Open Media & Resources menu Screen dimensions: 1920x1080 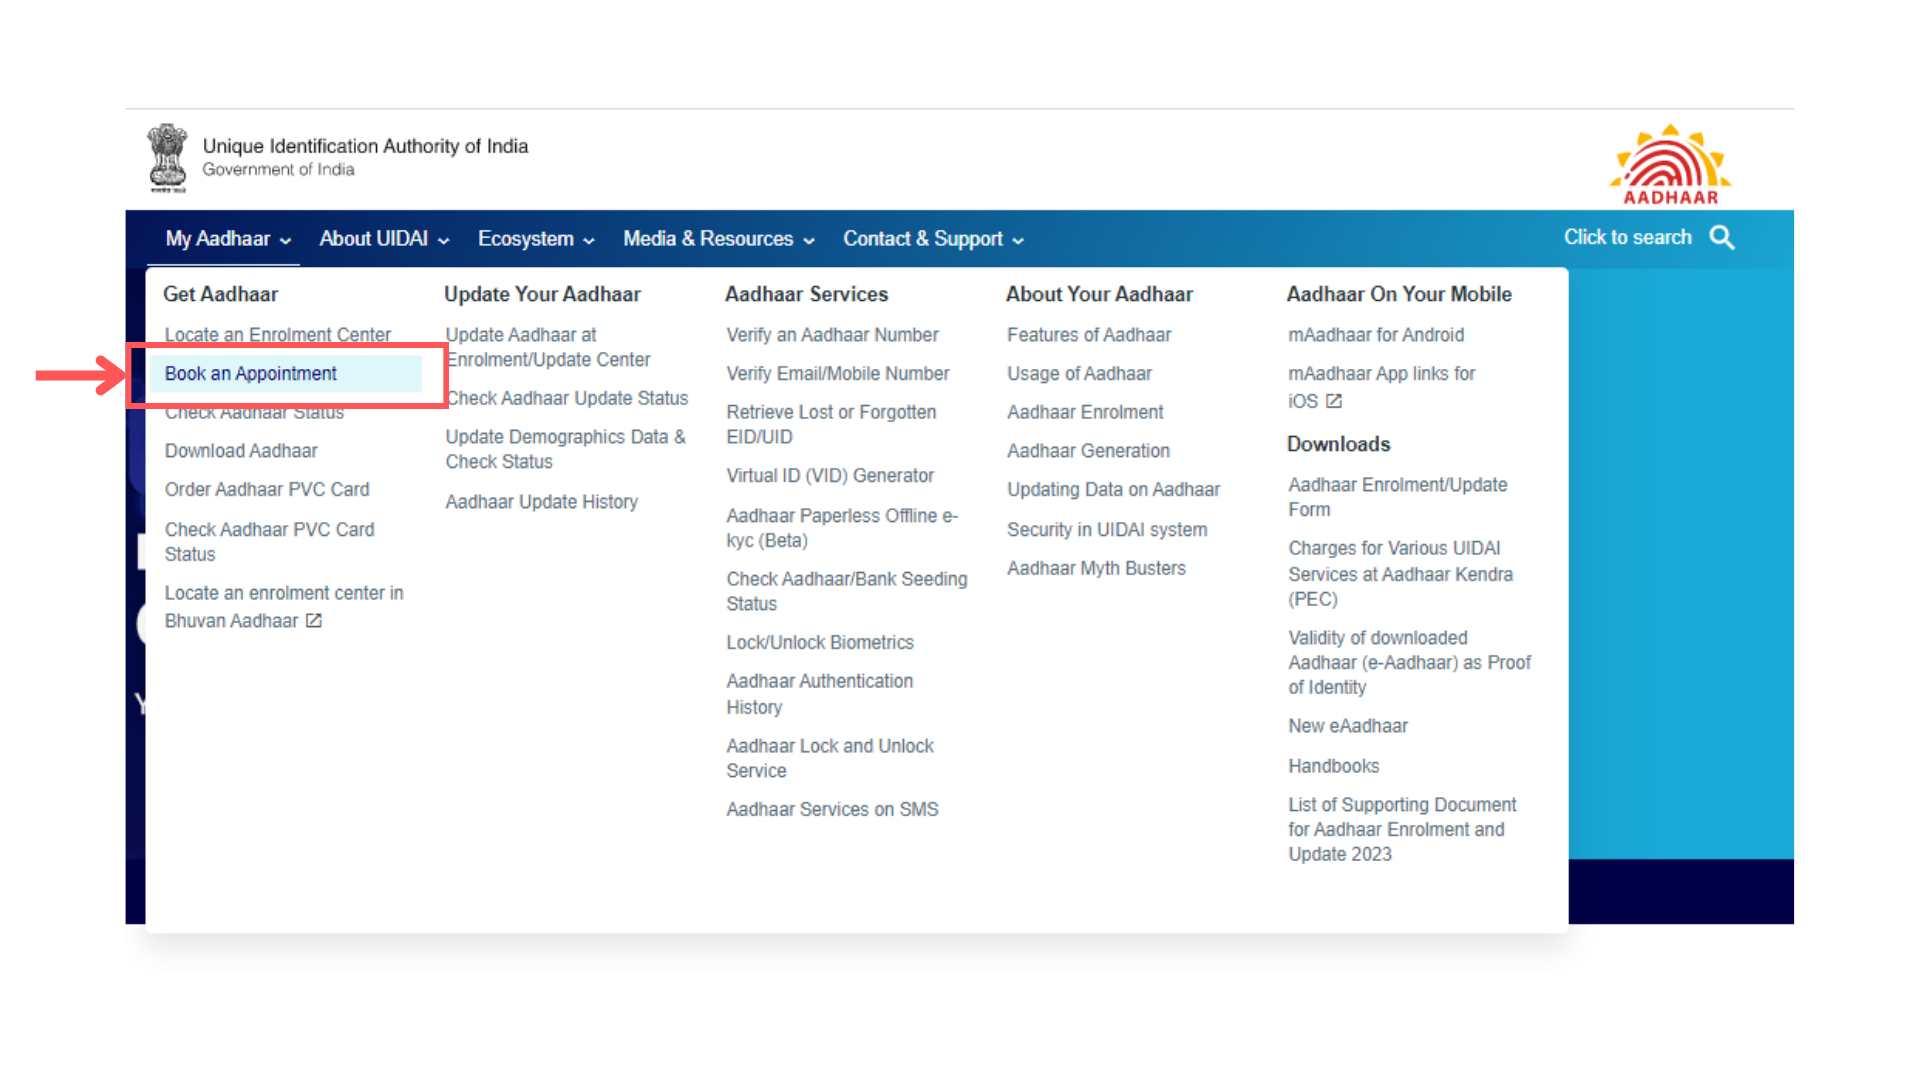coord(718,239)
